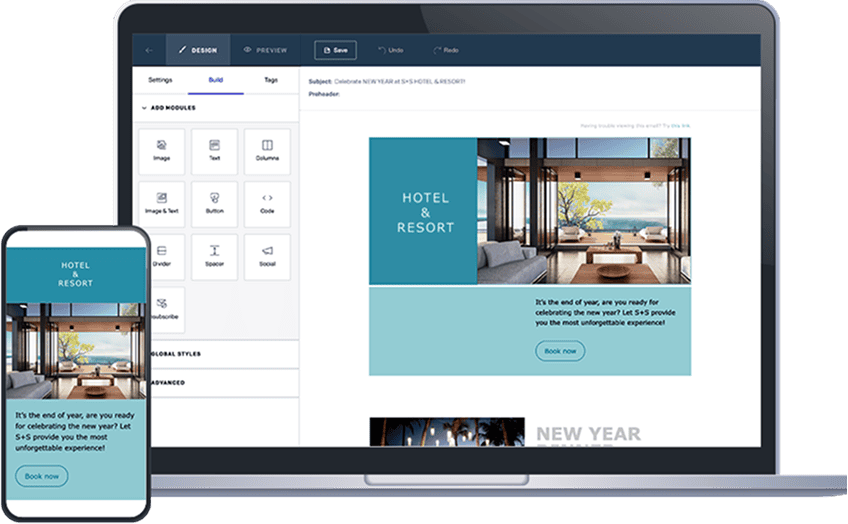
Task: Insert the Code module
Action: click(267, 204)
